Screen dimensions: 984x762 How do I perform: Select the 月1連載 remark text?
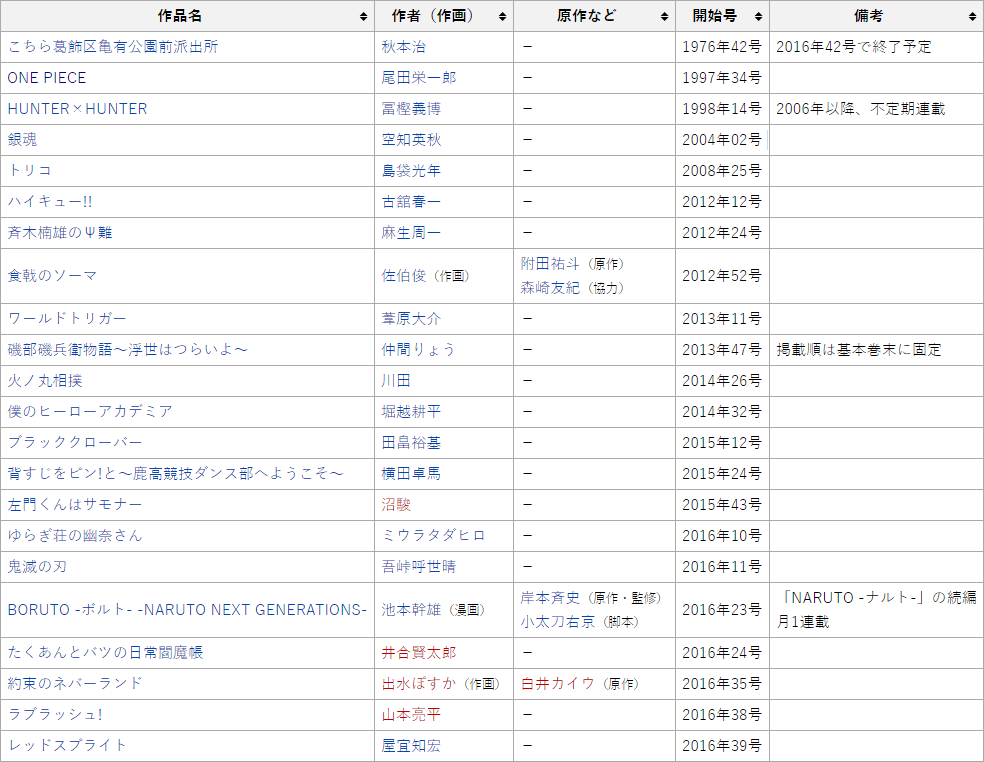point(803,622)
